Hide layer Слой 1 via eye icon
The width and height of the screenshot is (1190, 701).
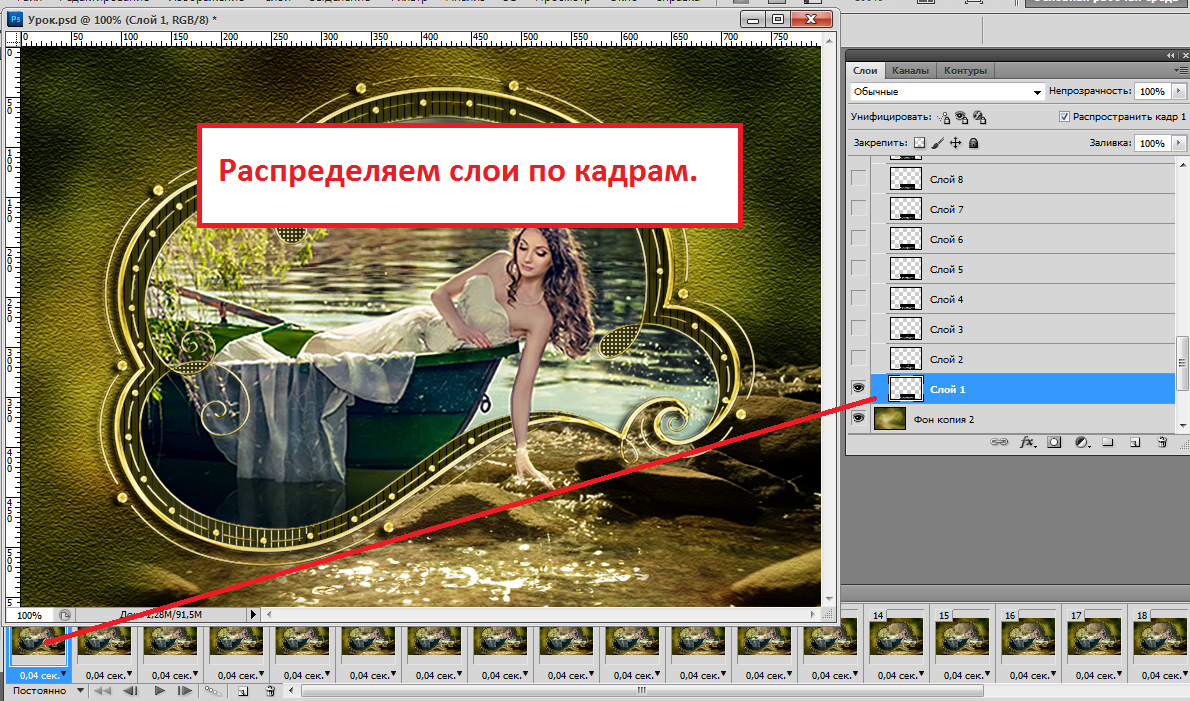(858, 388)
